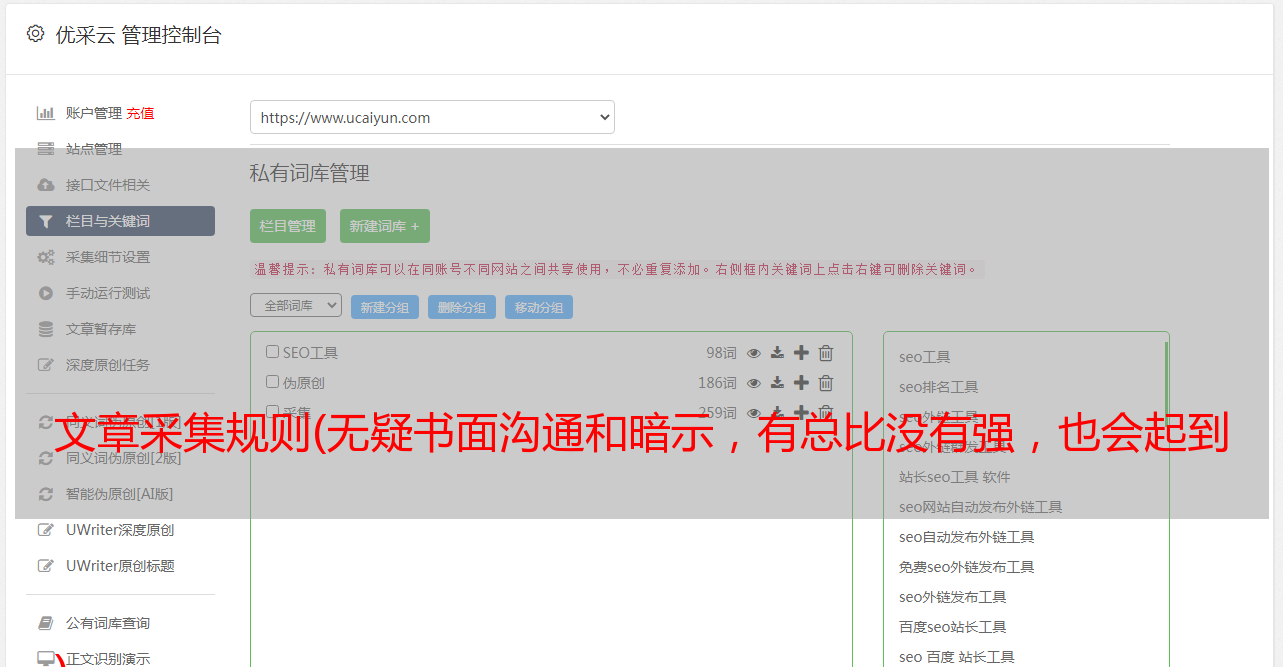Select keyword "百度seo站长工具"
Image resolution: width=1283 pixels, height=667 pixels.
click(953, 627)
